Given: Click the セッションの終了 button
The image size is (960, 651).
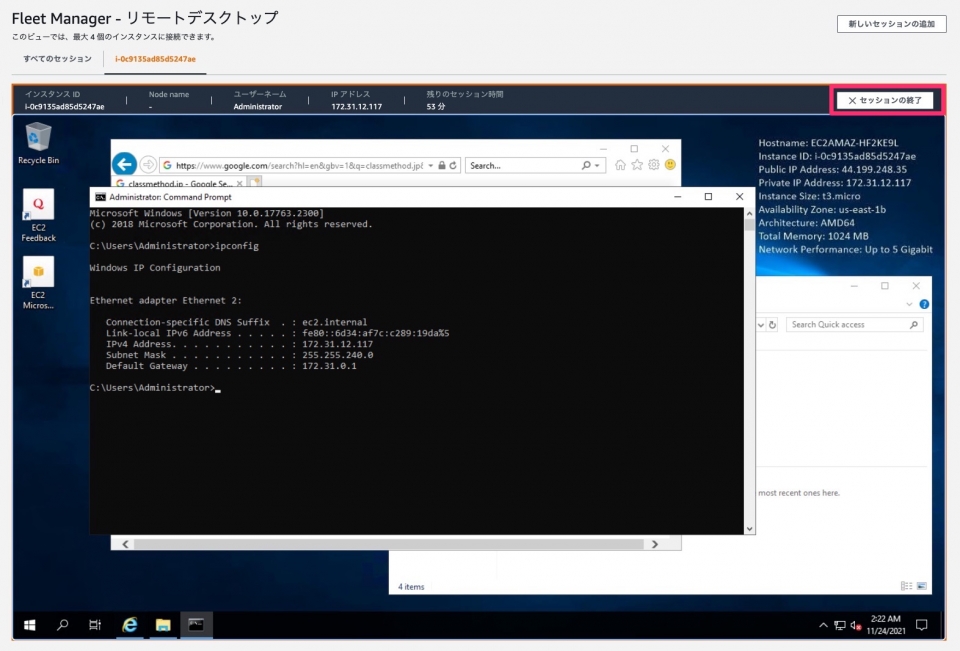Looking at the screenshot, I should click(x=884, y=100).
